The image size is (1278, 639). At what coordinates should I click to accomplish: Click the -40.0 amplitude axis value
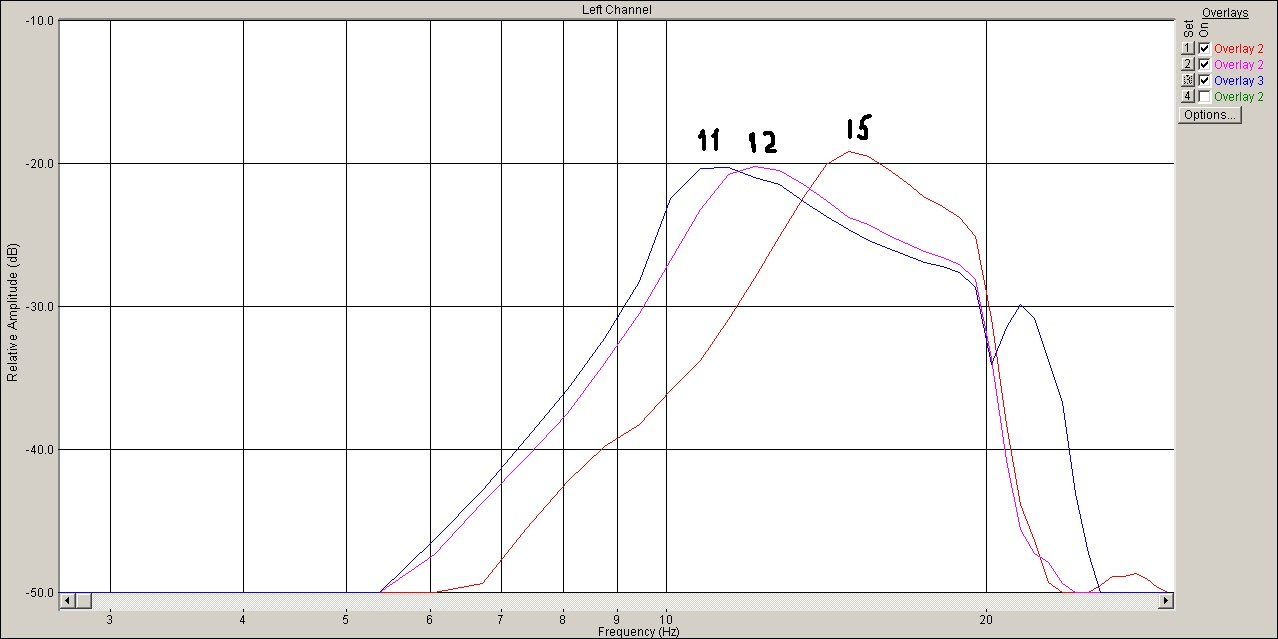pyautogui.click(x=41, y=450)
